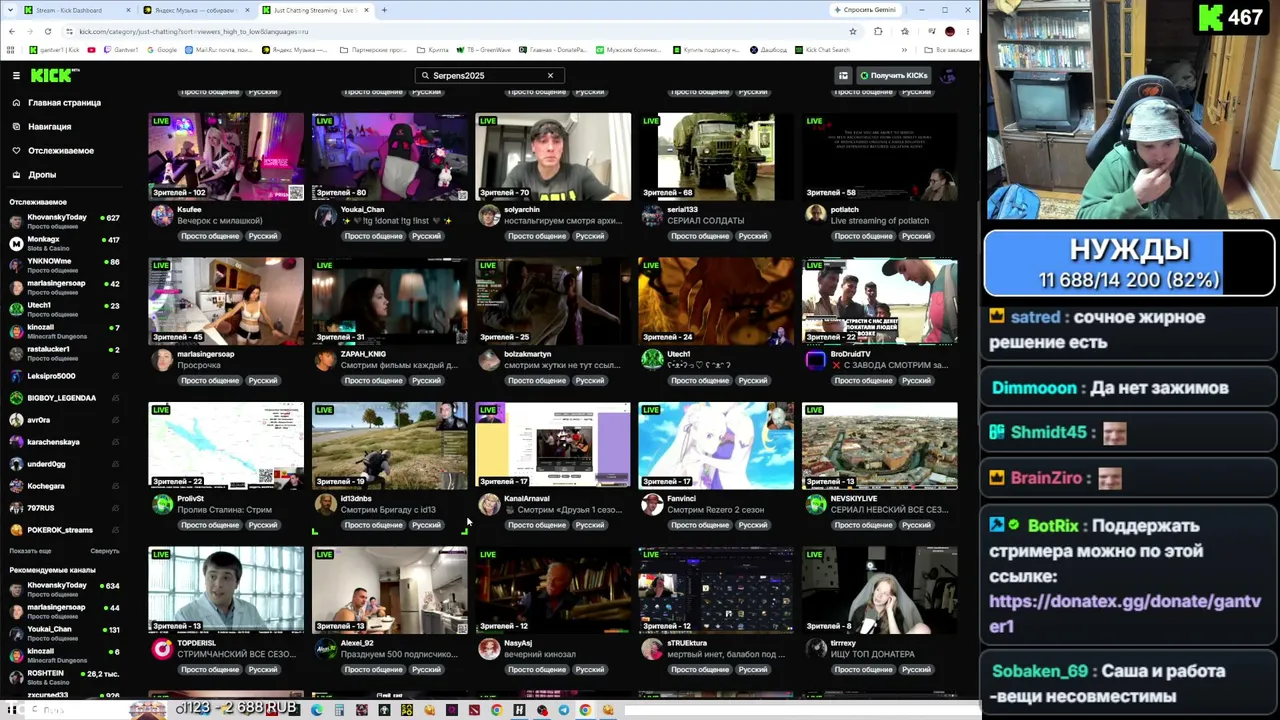Open Навигация in sidebar

point(50,127)
